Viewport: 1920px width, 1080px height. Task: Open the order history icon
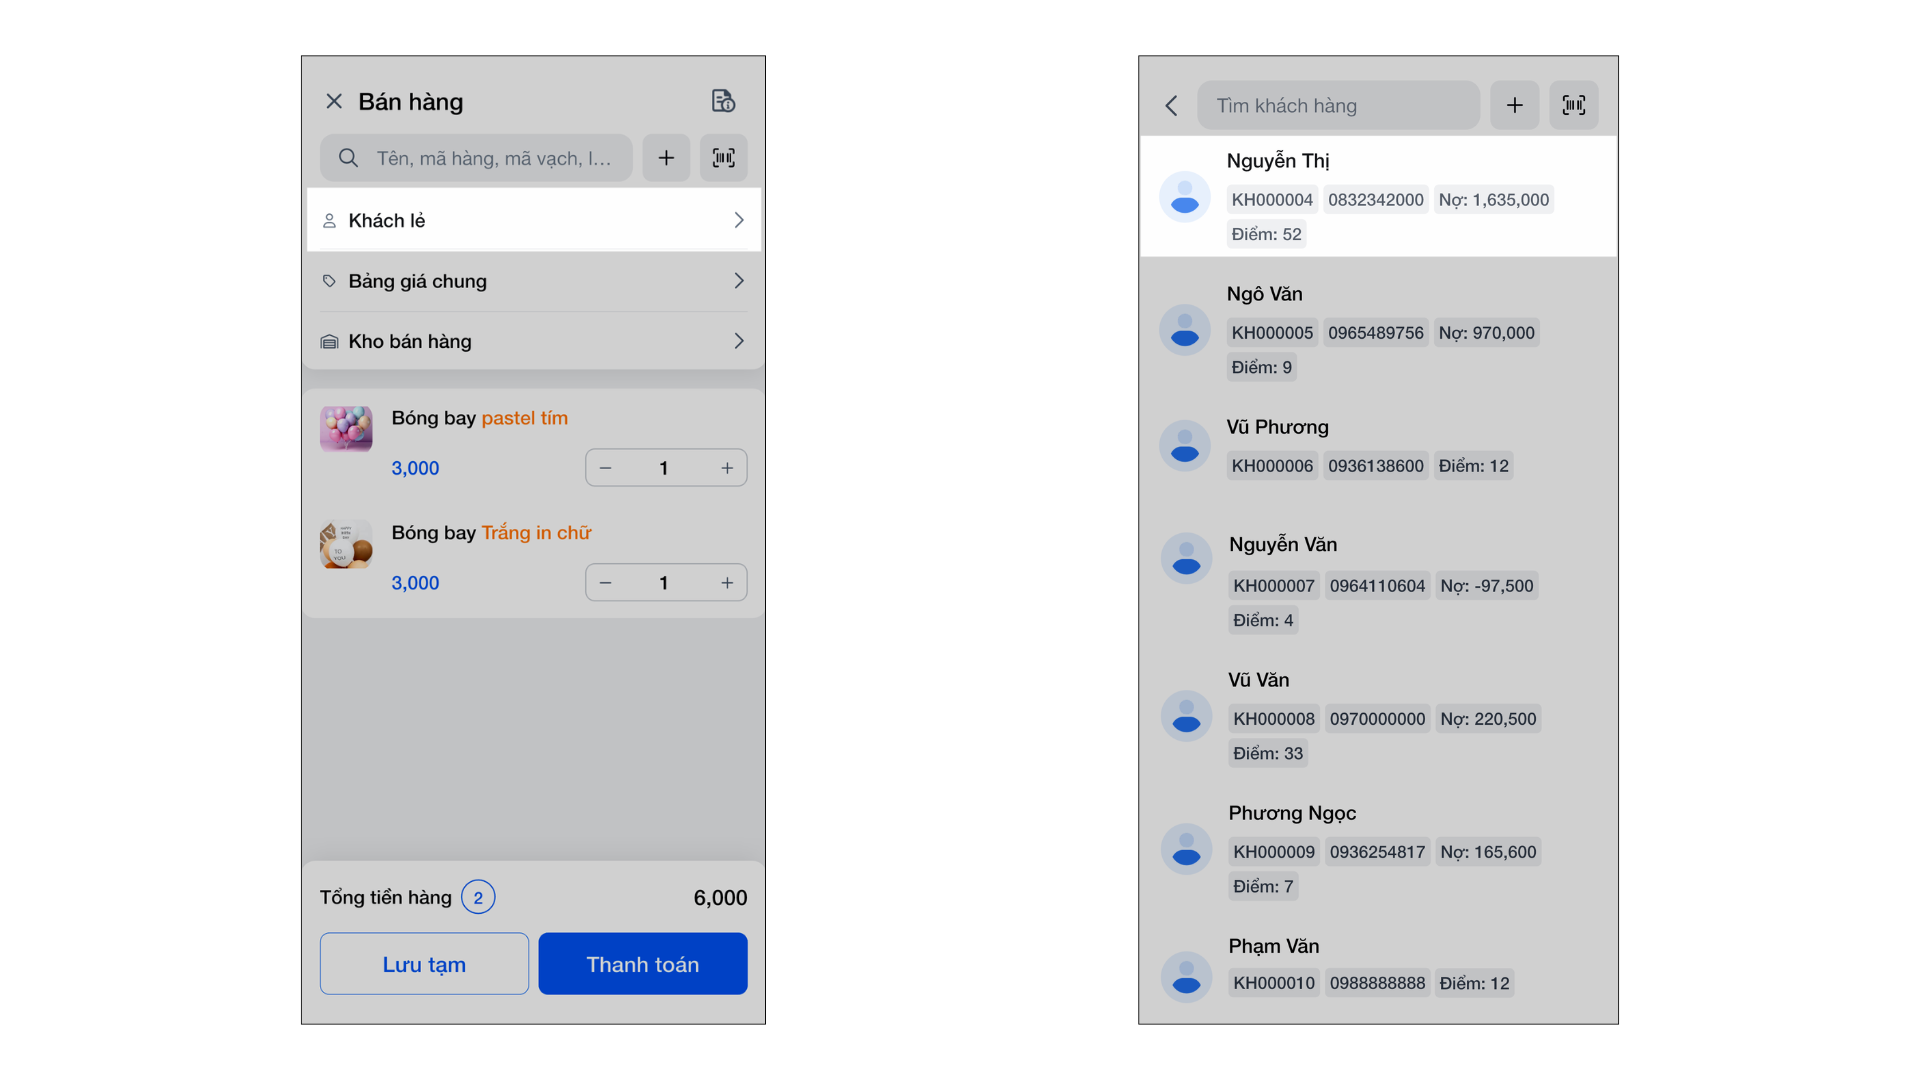point(723,101)
